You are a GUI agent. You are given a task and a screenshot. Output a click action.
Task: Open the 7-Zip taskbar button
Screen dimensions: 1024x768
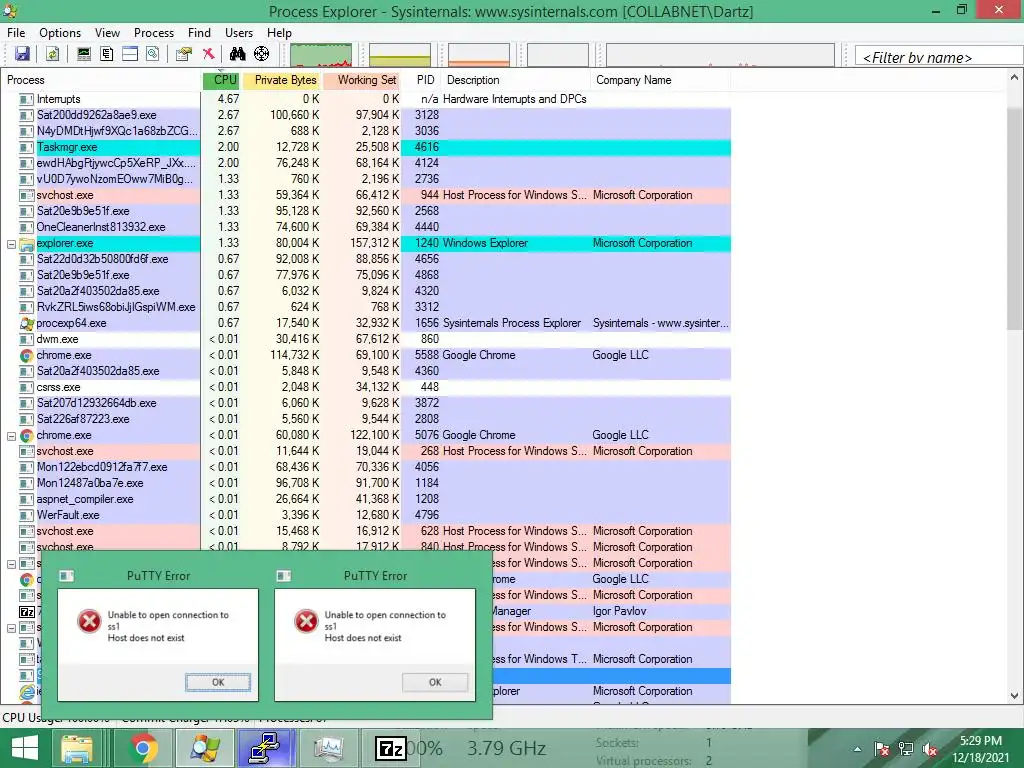(391, 748)
